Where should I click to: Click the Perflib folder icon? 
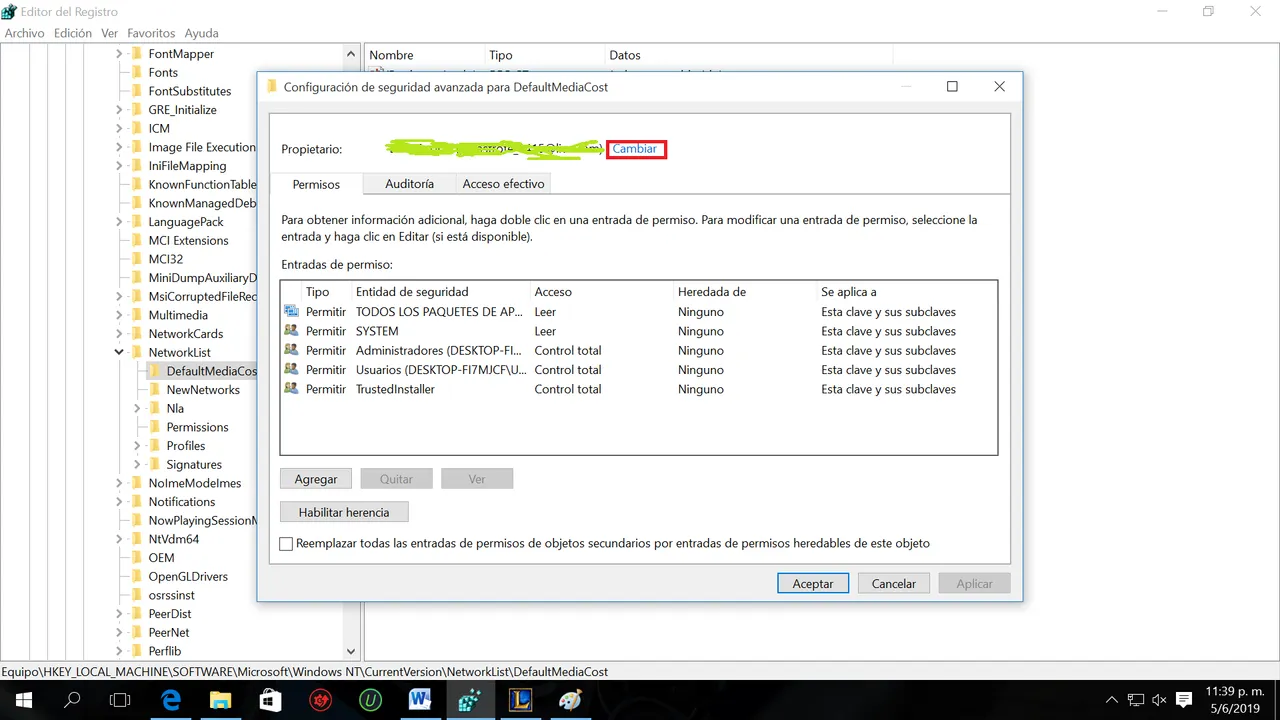click(x=137, y=651)
